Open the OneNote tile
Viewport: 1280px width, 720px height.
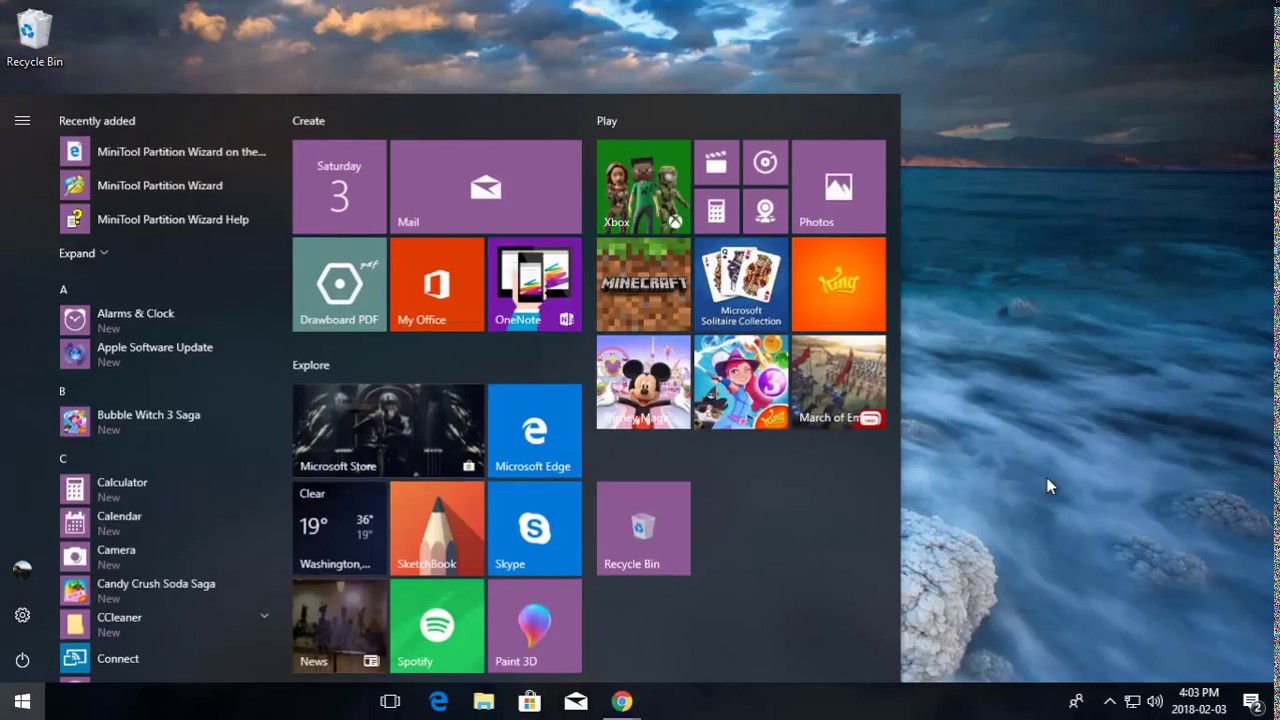tap(534, 284)
